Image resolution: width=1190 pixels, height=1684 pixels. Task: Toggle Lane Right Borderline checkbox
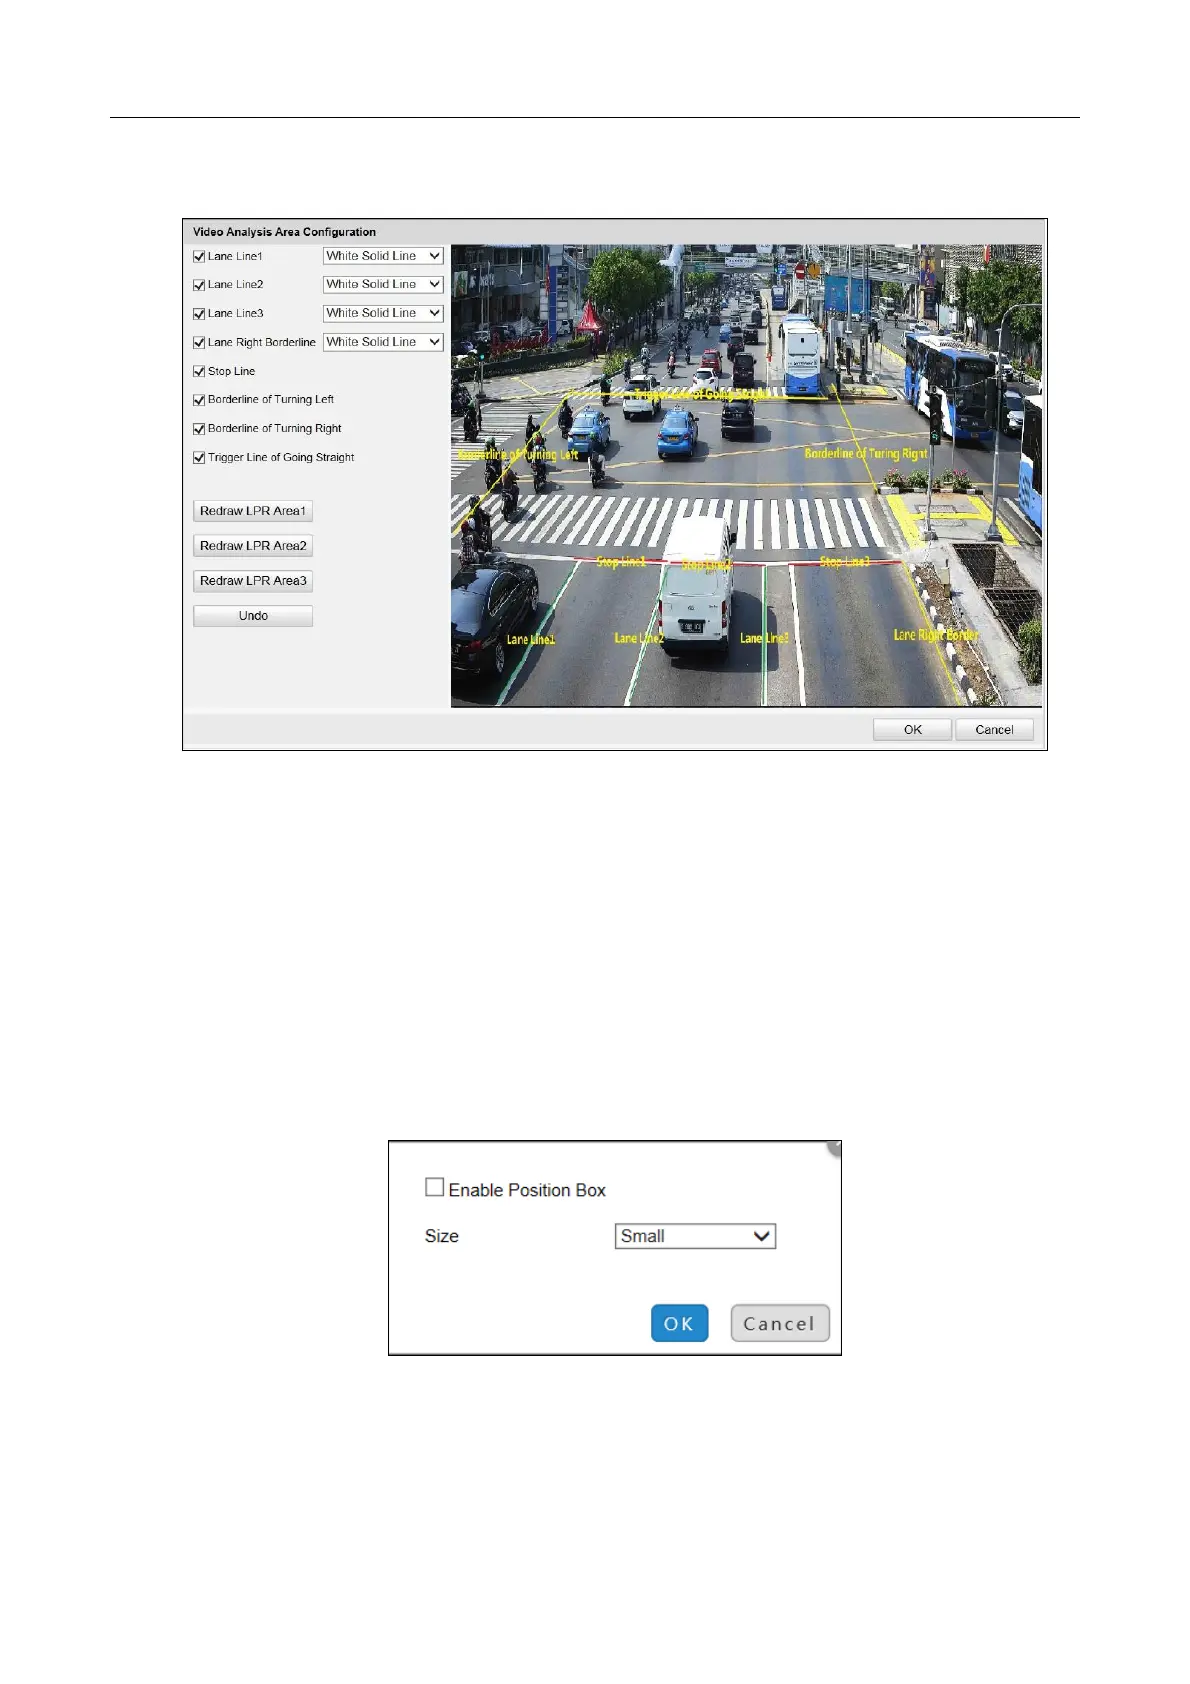point(199,343)
